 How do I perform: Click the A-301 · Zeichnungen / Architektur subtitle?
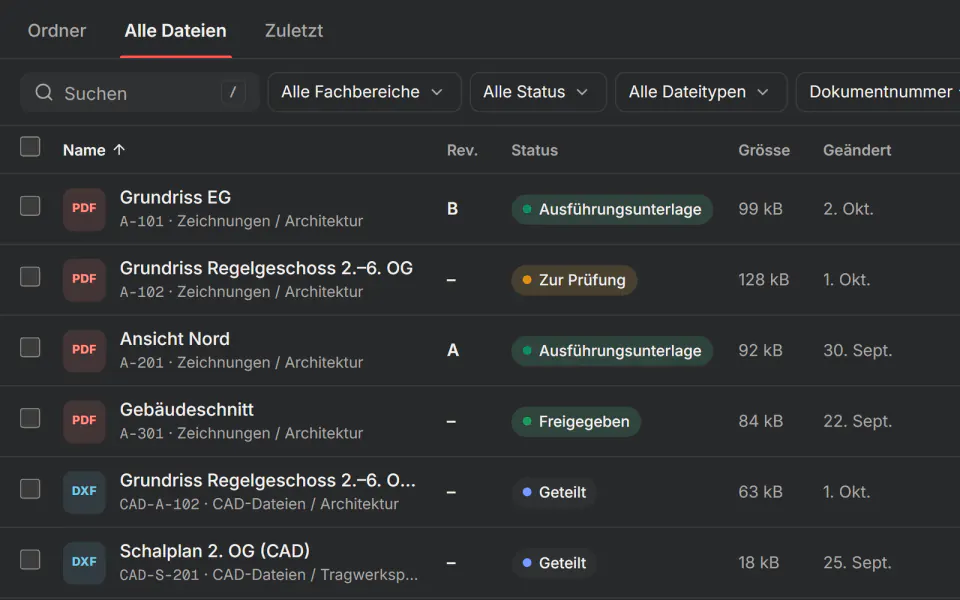coord(241,433)
